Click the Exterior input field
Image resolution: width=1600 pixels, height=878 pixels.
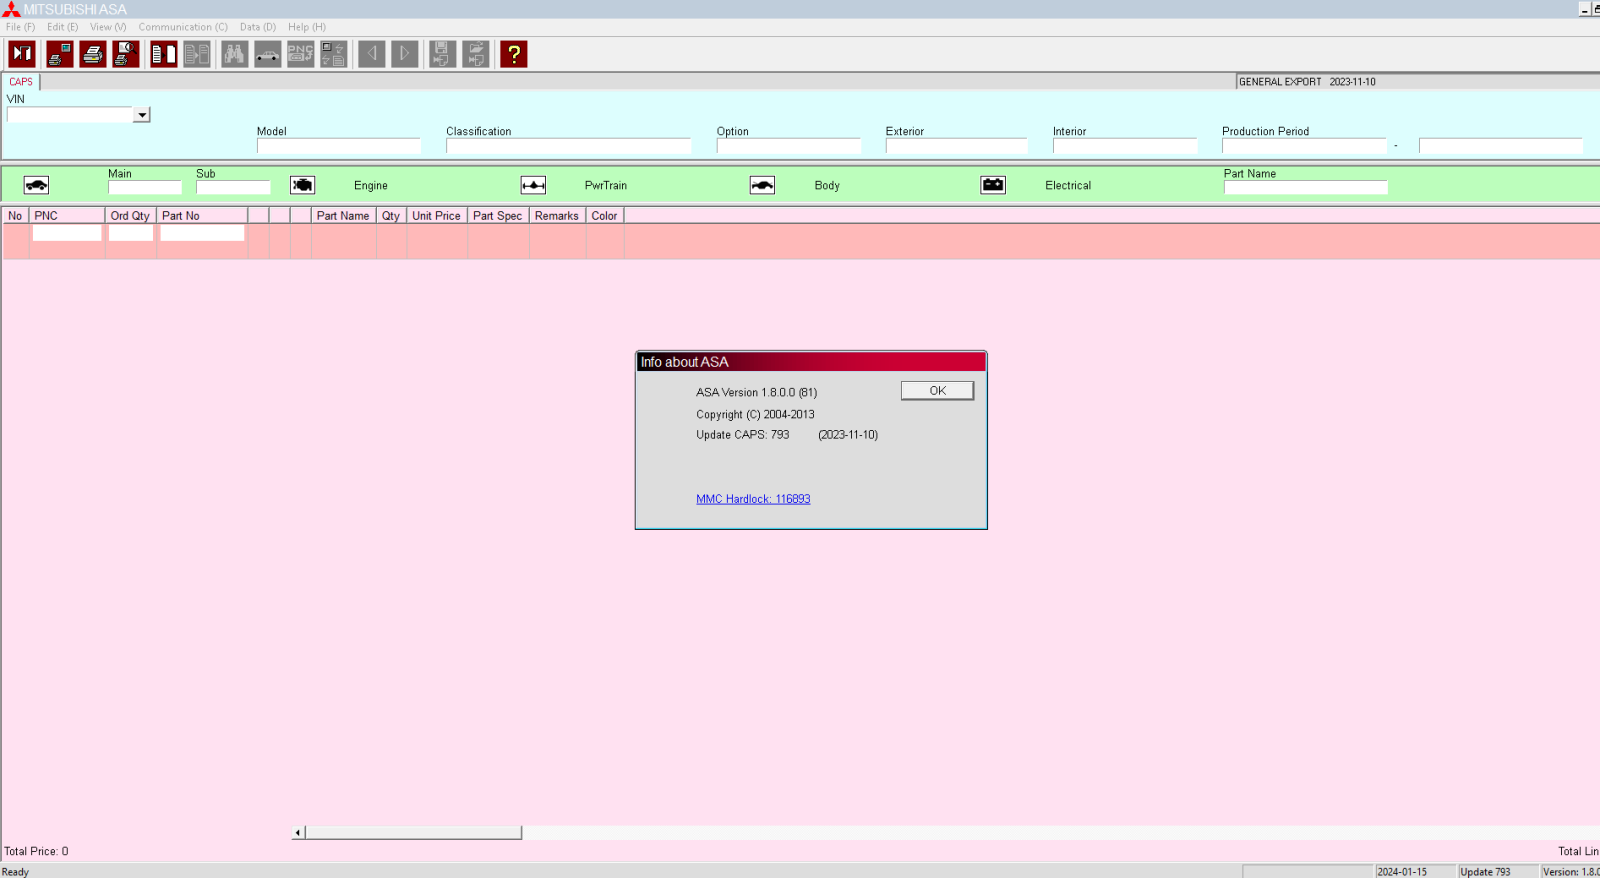957,146
